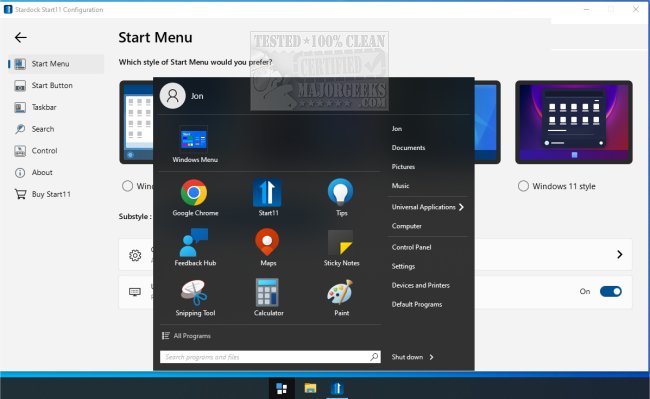Select the partially hidden Win style radio button

[127, 186]
